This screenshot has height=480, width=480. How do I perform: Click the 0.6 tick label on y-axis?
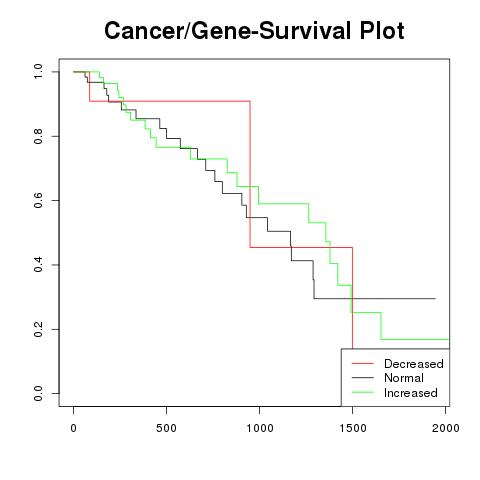(x=38, y=200)
